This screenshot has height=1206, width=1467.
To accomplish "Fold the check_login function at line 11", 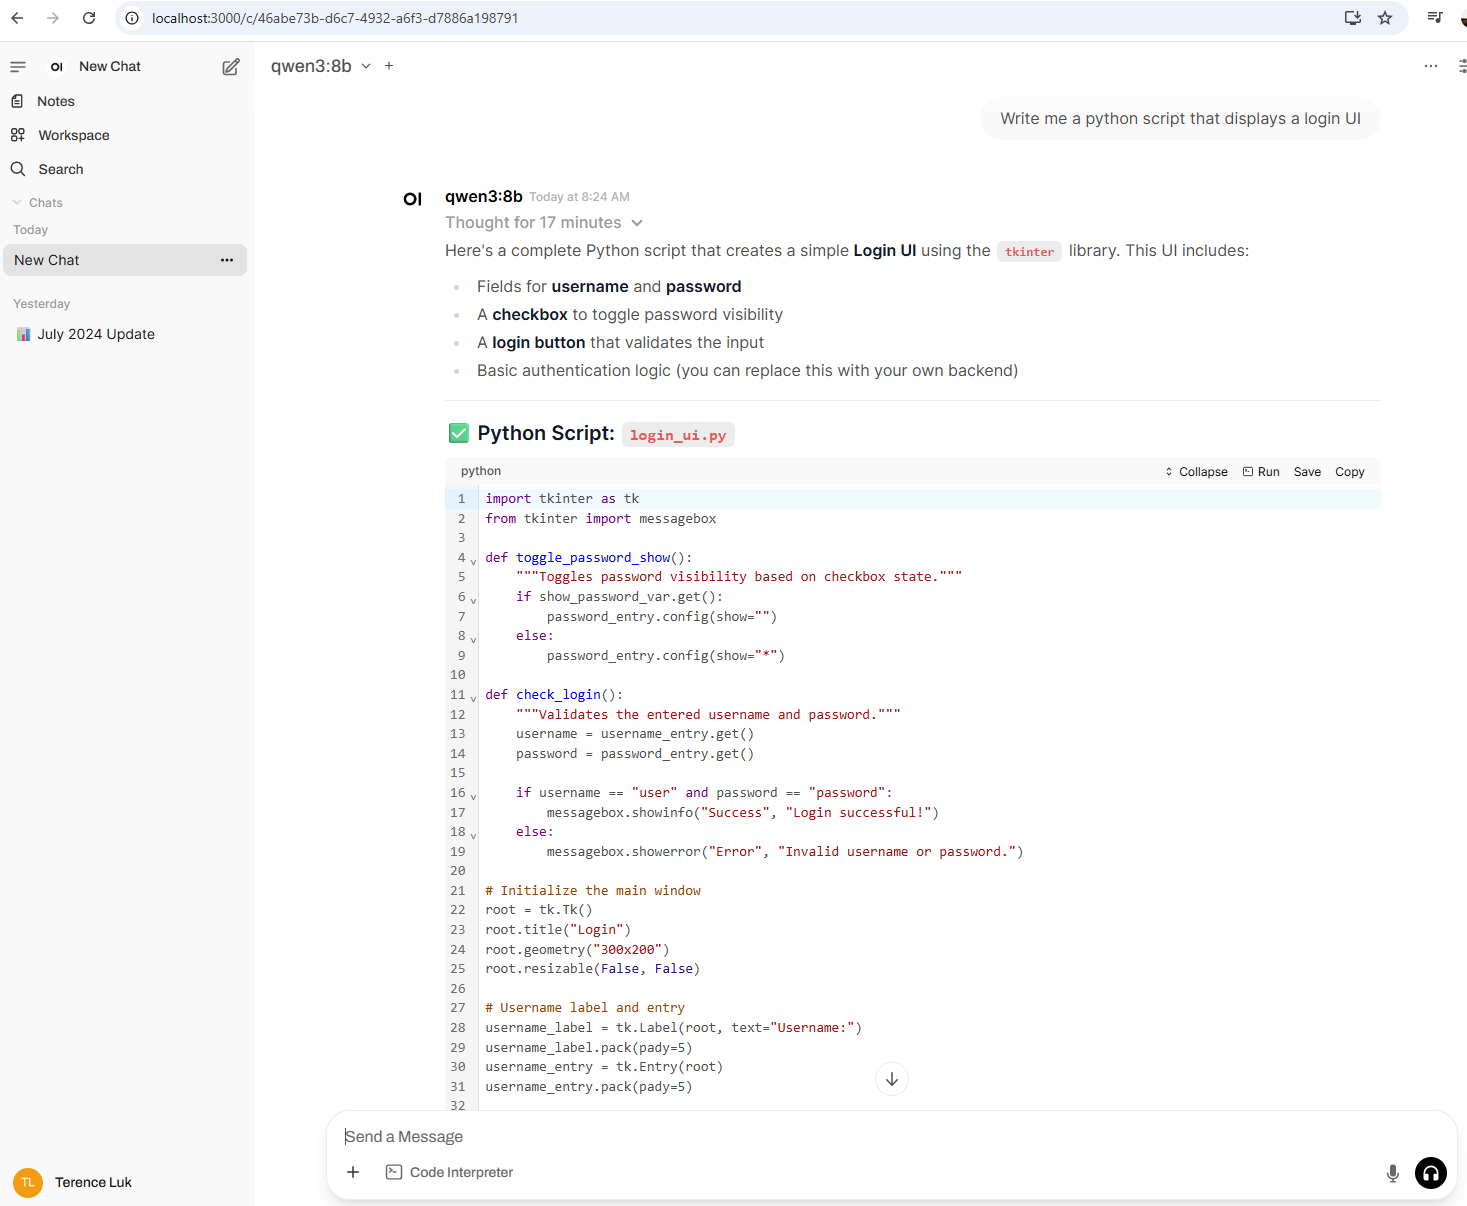I will tap(473, 698).
